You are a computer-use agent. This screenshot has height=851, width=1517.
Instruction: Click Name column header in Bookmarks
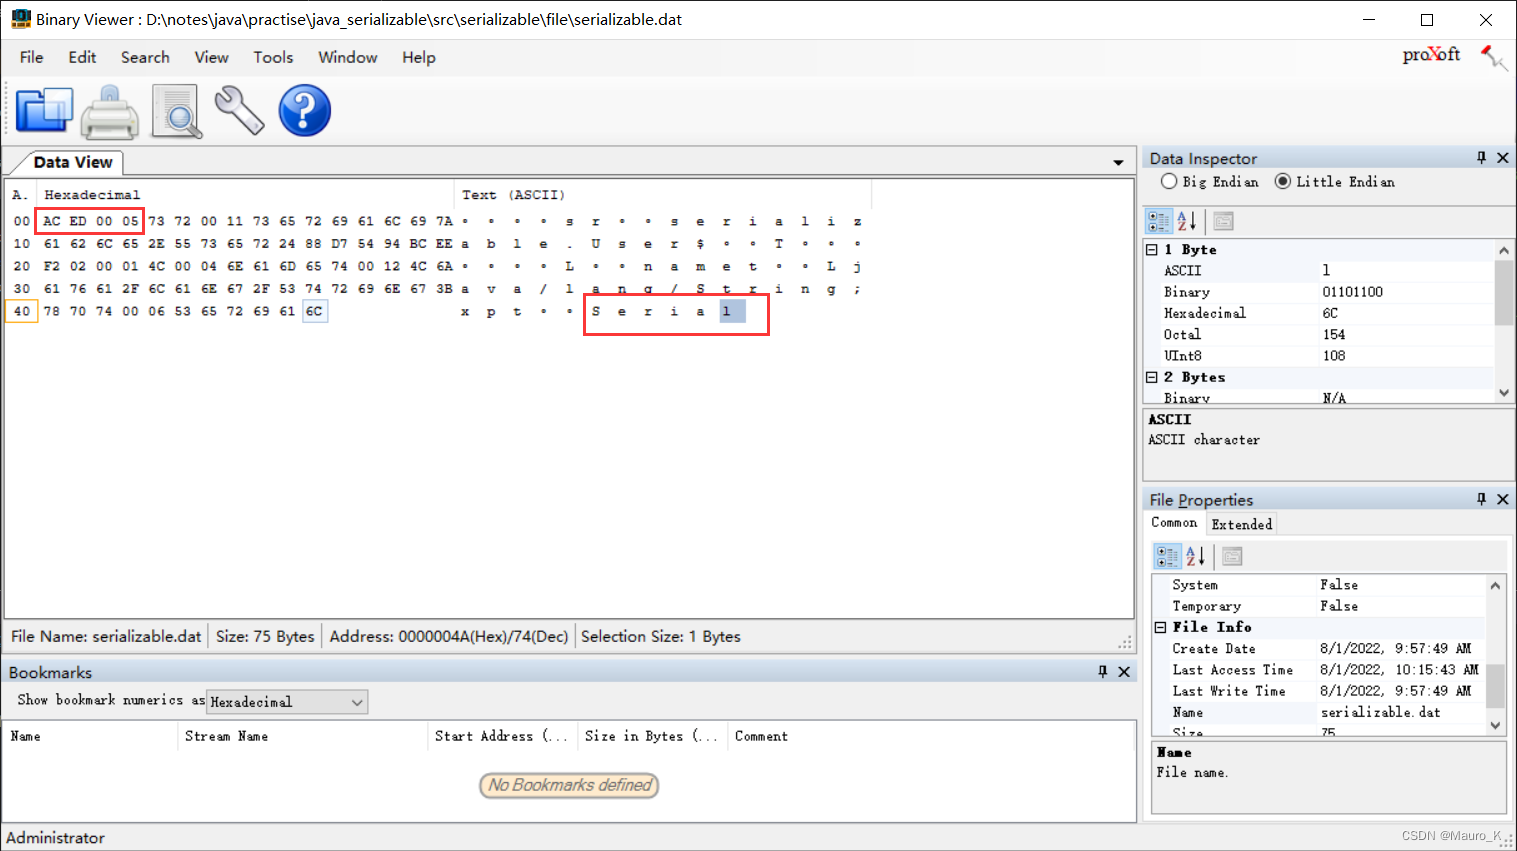coord(90,736)
